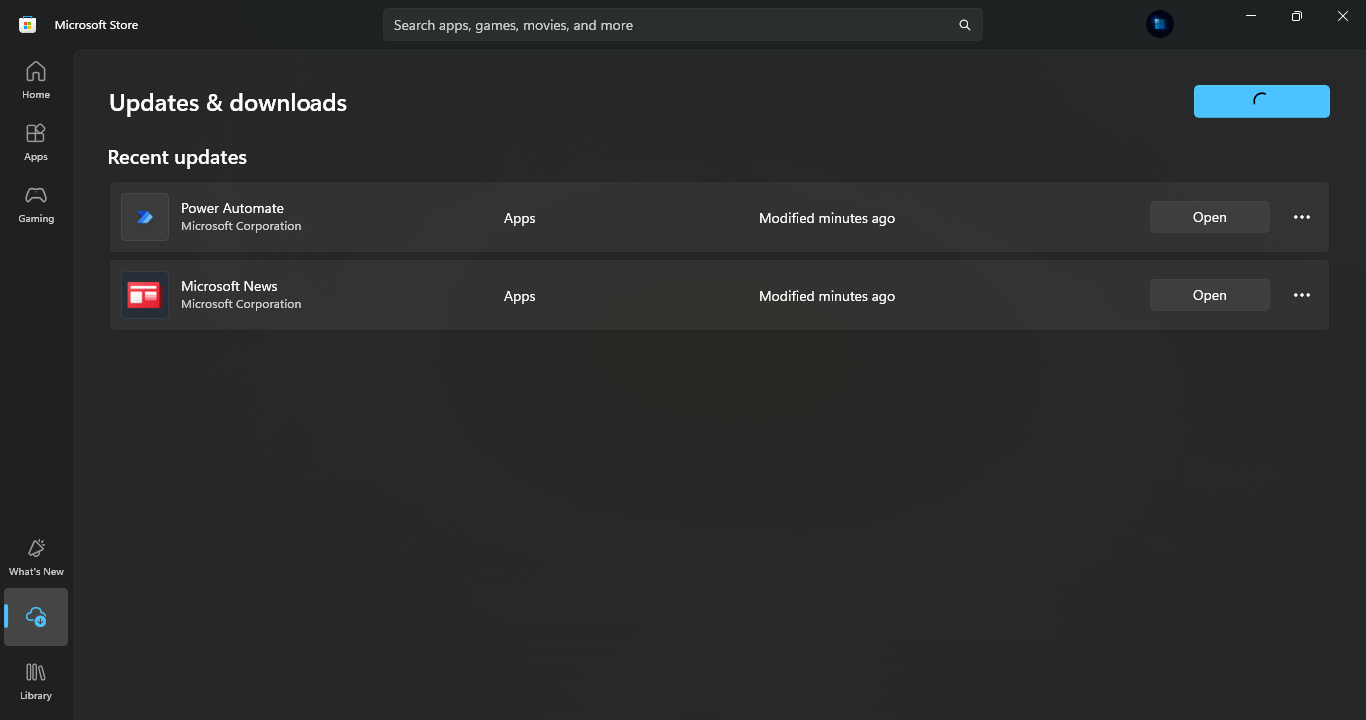Screen dimensions: 1366x720
Task: Select the Apps section icon
Action: [35, 141]
